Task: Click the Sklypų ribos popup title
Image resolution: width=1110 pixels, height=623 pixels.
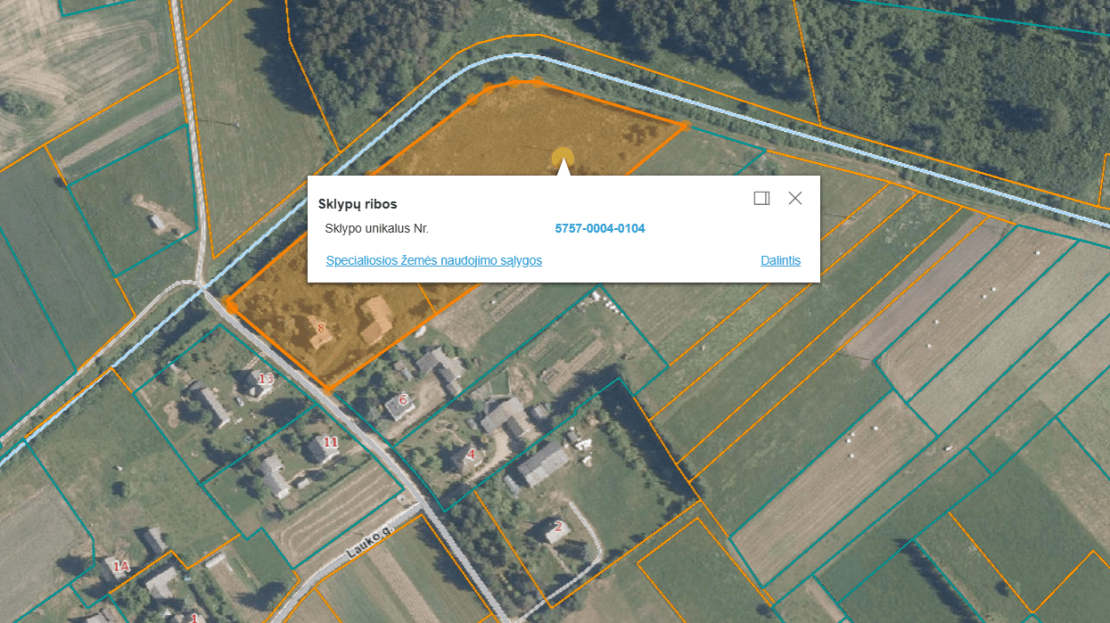Action: click(357, 204)
